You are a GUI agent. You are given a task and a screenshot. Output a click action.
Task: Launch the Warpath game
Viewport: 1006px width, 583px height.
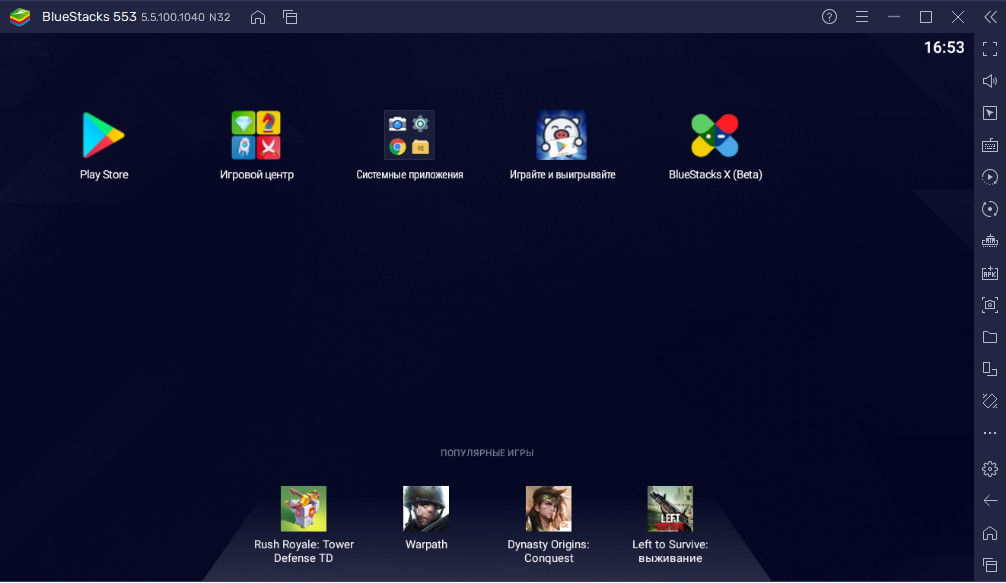click(426, 509)
